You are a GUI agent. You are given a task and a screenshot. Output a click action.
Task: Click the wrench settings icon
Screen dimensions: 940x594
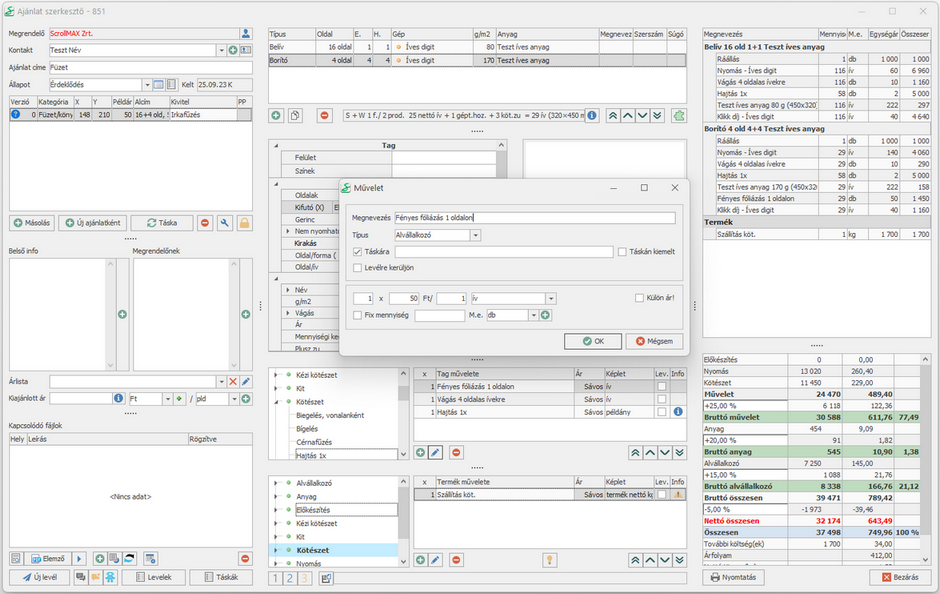pyautogui.click(x=224, y=223)
